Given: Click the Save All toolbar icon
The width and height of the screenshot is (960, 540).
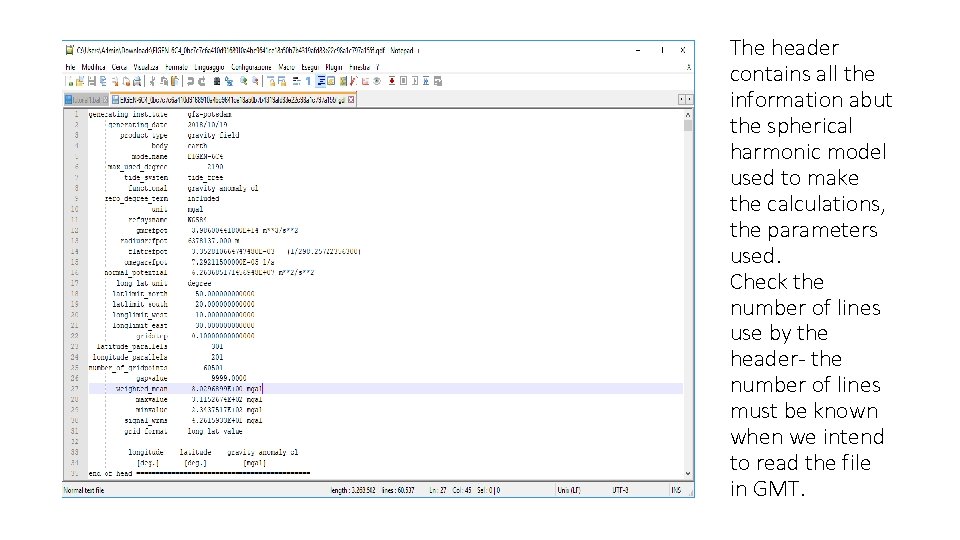Looking at the screenshot, I should (x=103, y=81).
